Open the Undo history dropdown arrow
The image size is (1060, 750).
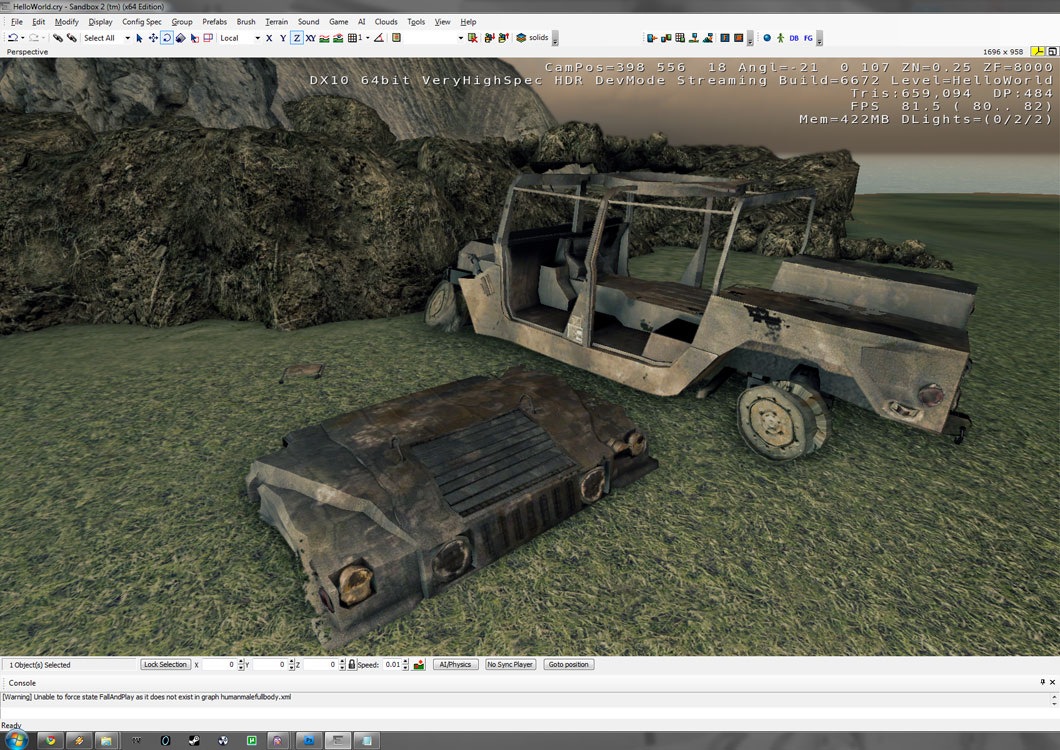coord(22,38)
